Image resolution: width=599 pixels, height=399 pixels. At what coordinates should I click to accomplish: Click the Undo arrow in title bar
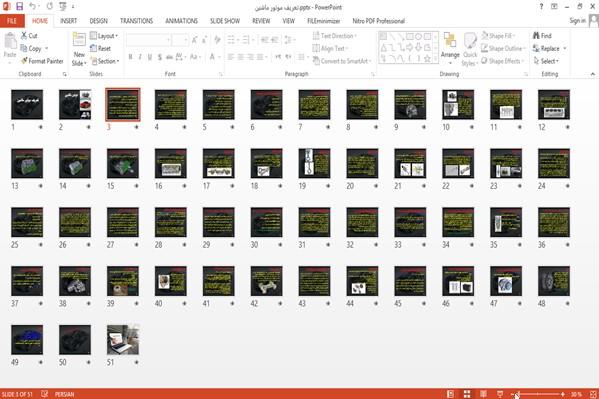tap(32, 6)
